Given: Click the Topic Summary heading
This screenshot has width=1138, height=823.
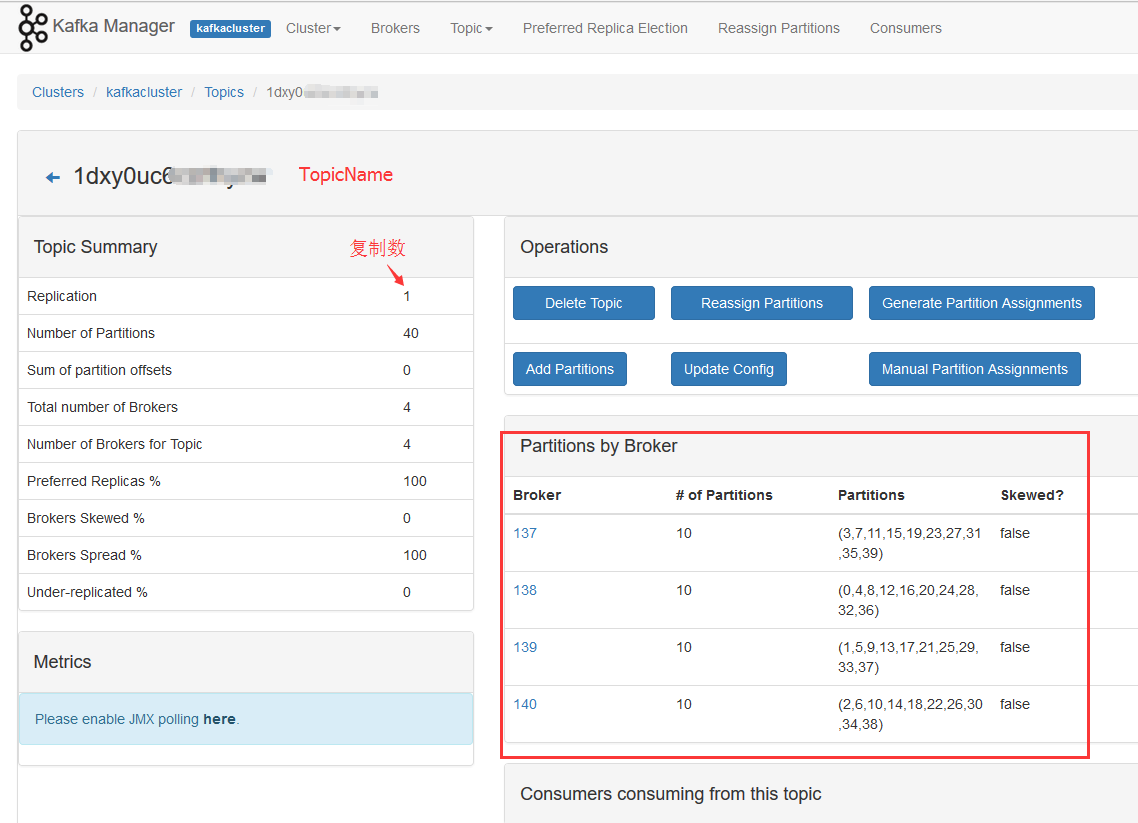Looking at the screenshot, I should point(95,247).
